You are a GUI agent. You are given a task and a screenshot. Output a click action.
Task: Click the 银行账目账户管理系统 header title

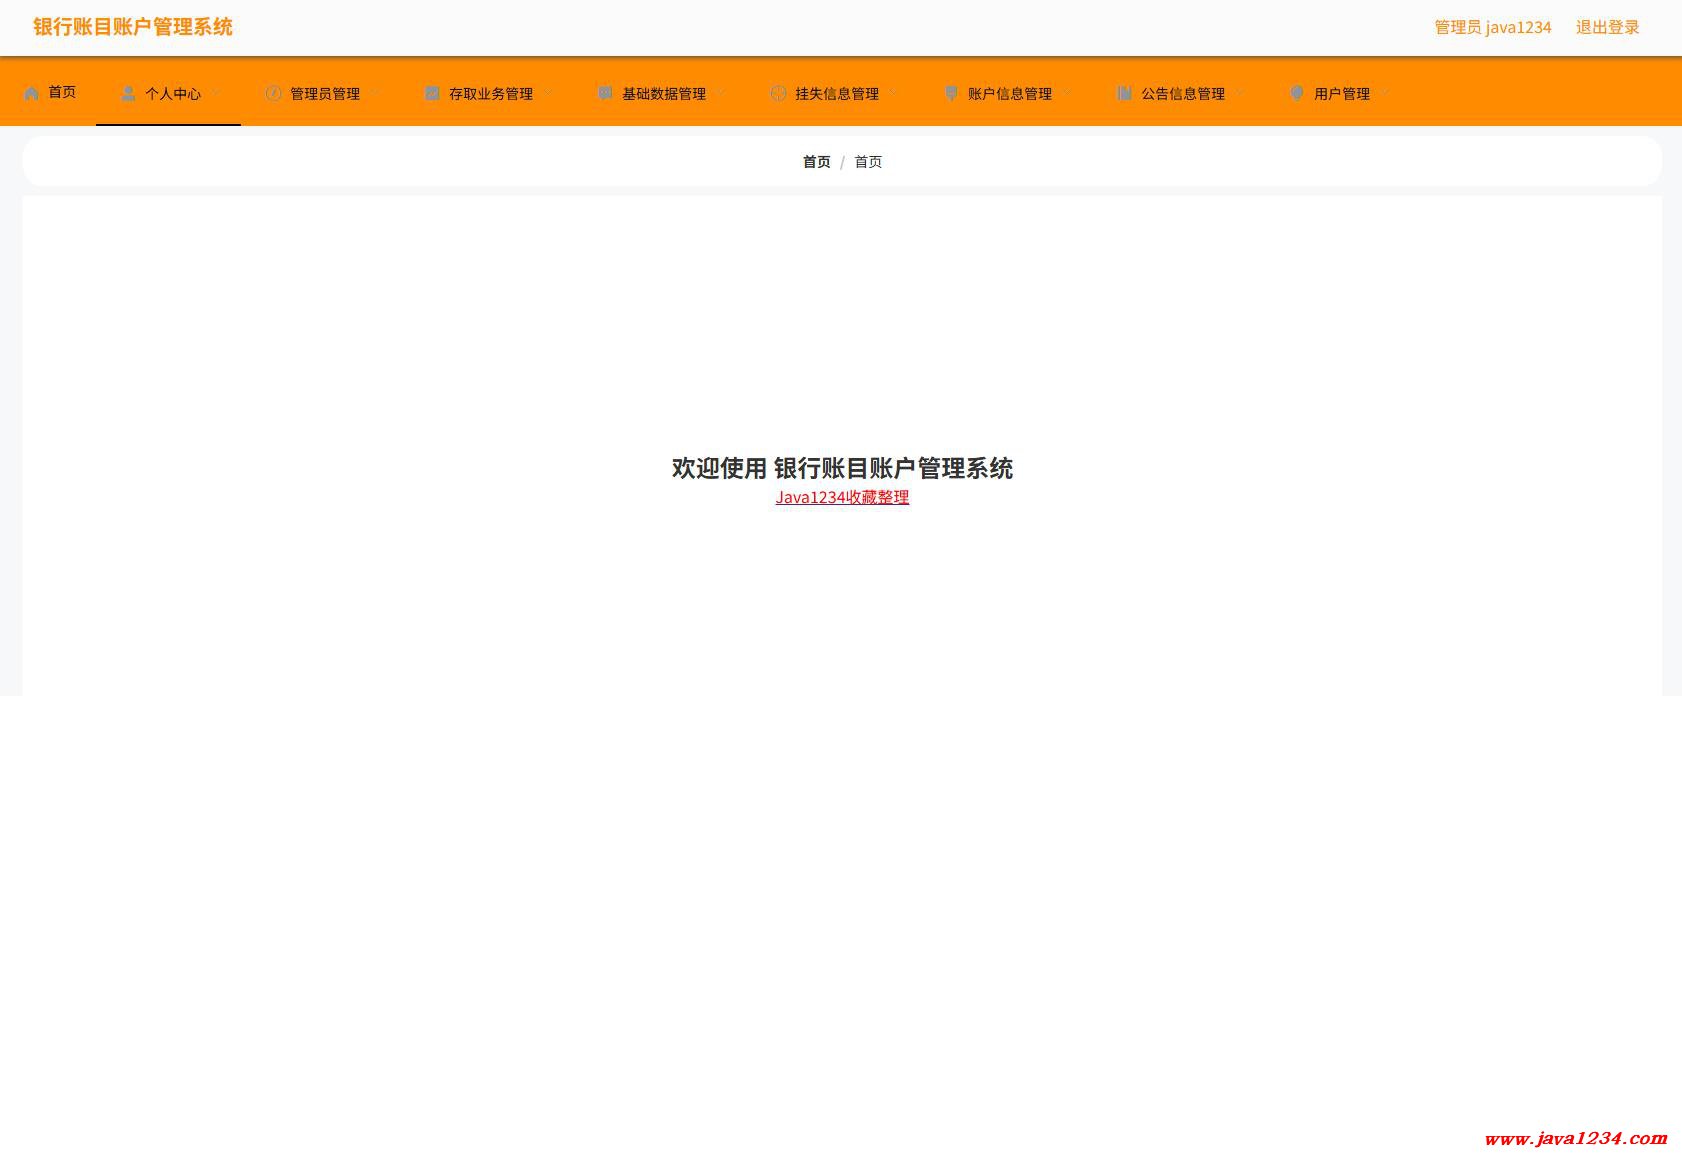[x=133, y=27]
